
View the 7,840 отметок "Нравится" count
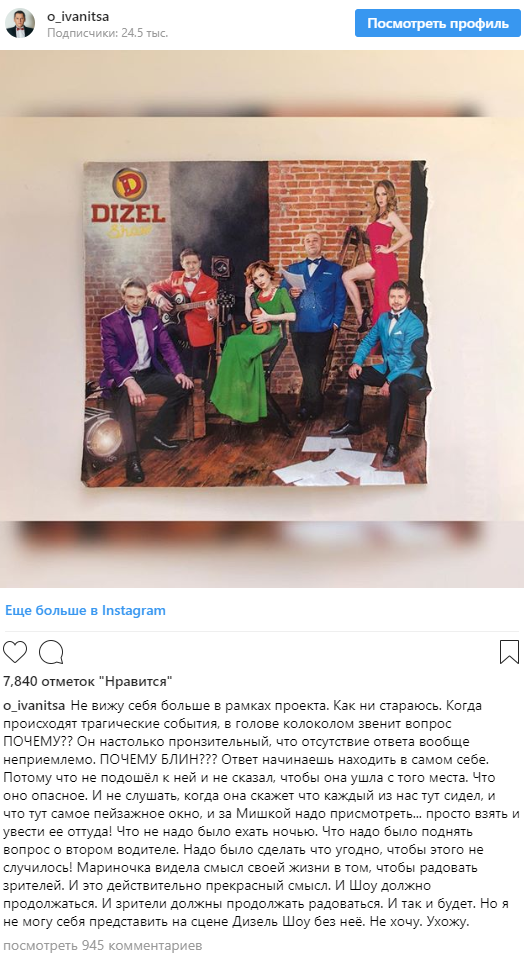(88, 681)
